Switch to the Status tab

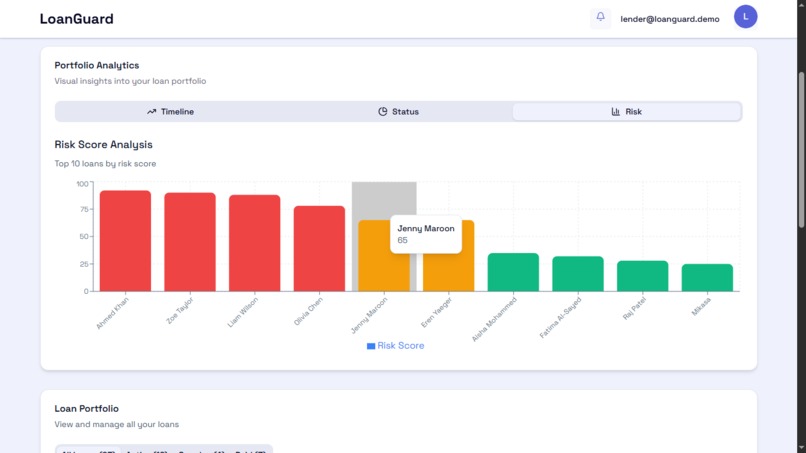tap(398, 112)
